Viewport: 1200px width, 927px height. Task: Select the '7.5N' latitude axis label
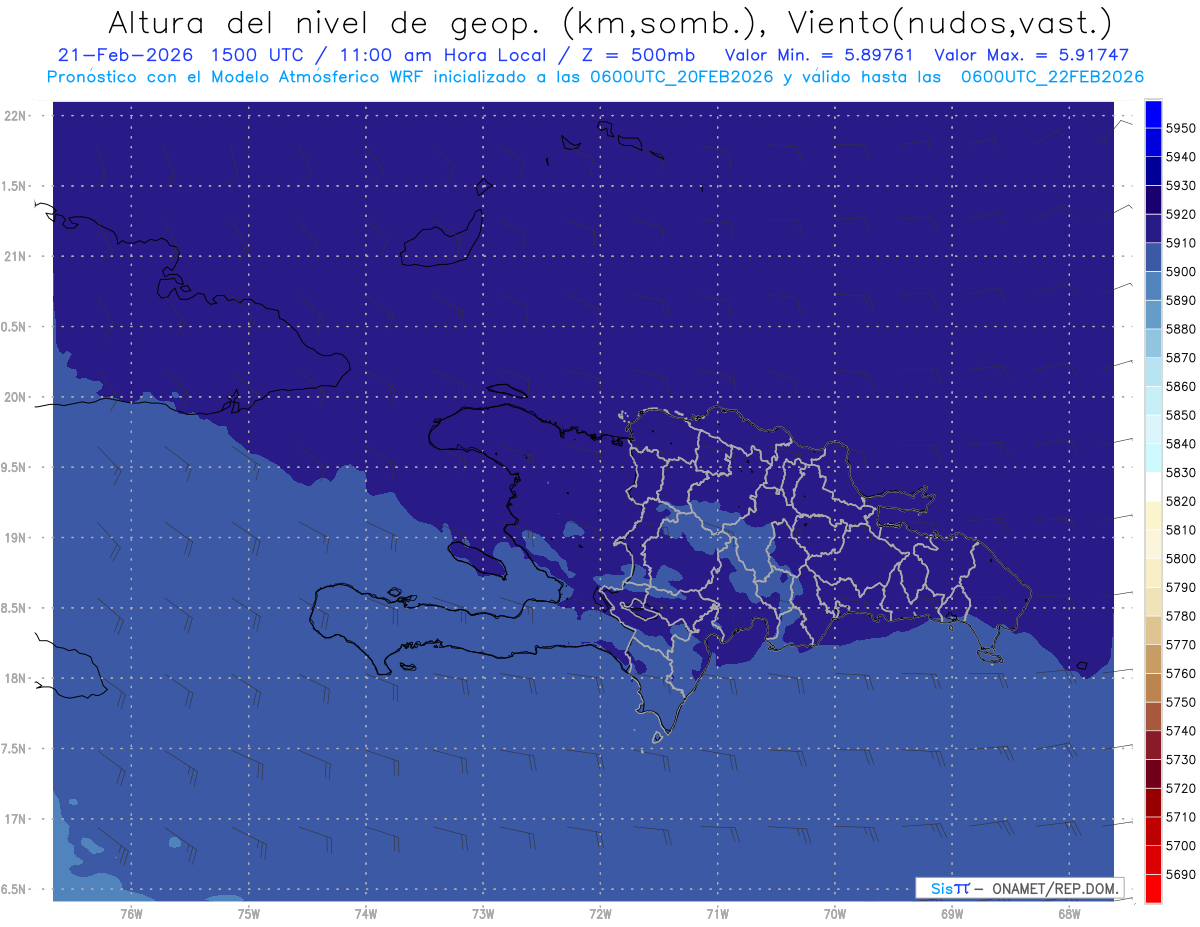click(15, 749)
